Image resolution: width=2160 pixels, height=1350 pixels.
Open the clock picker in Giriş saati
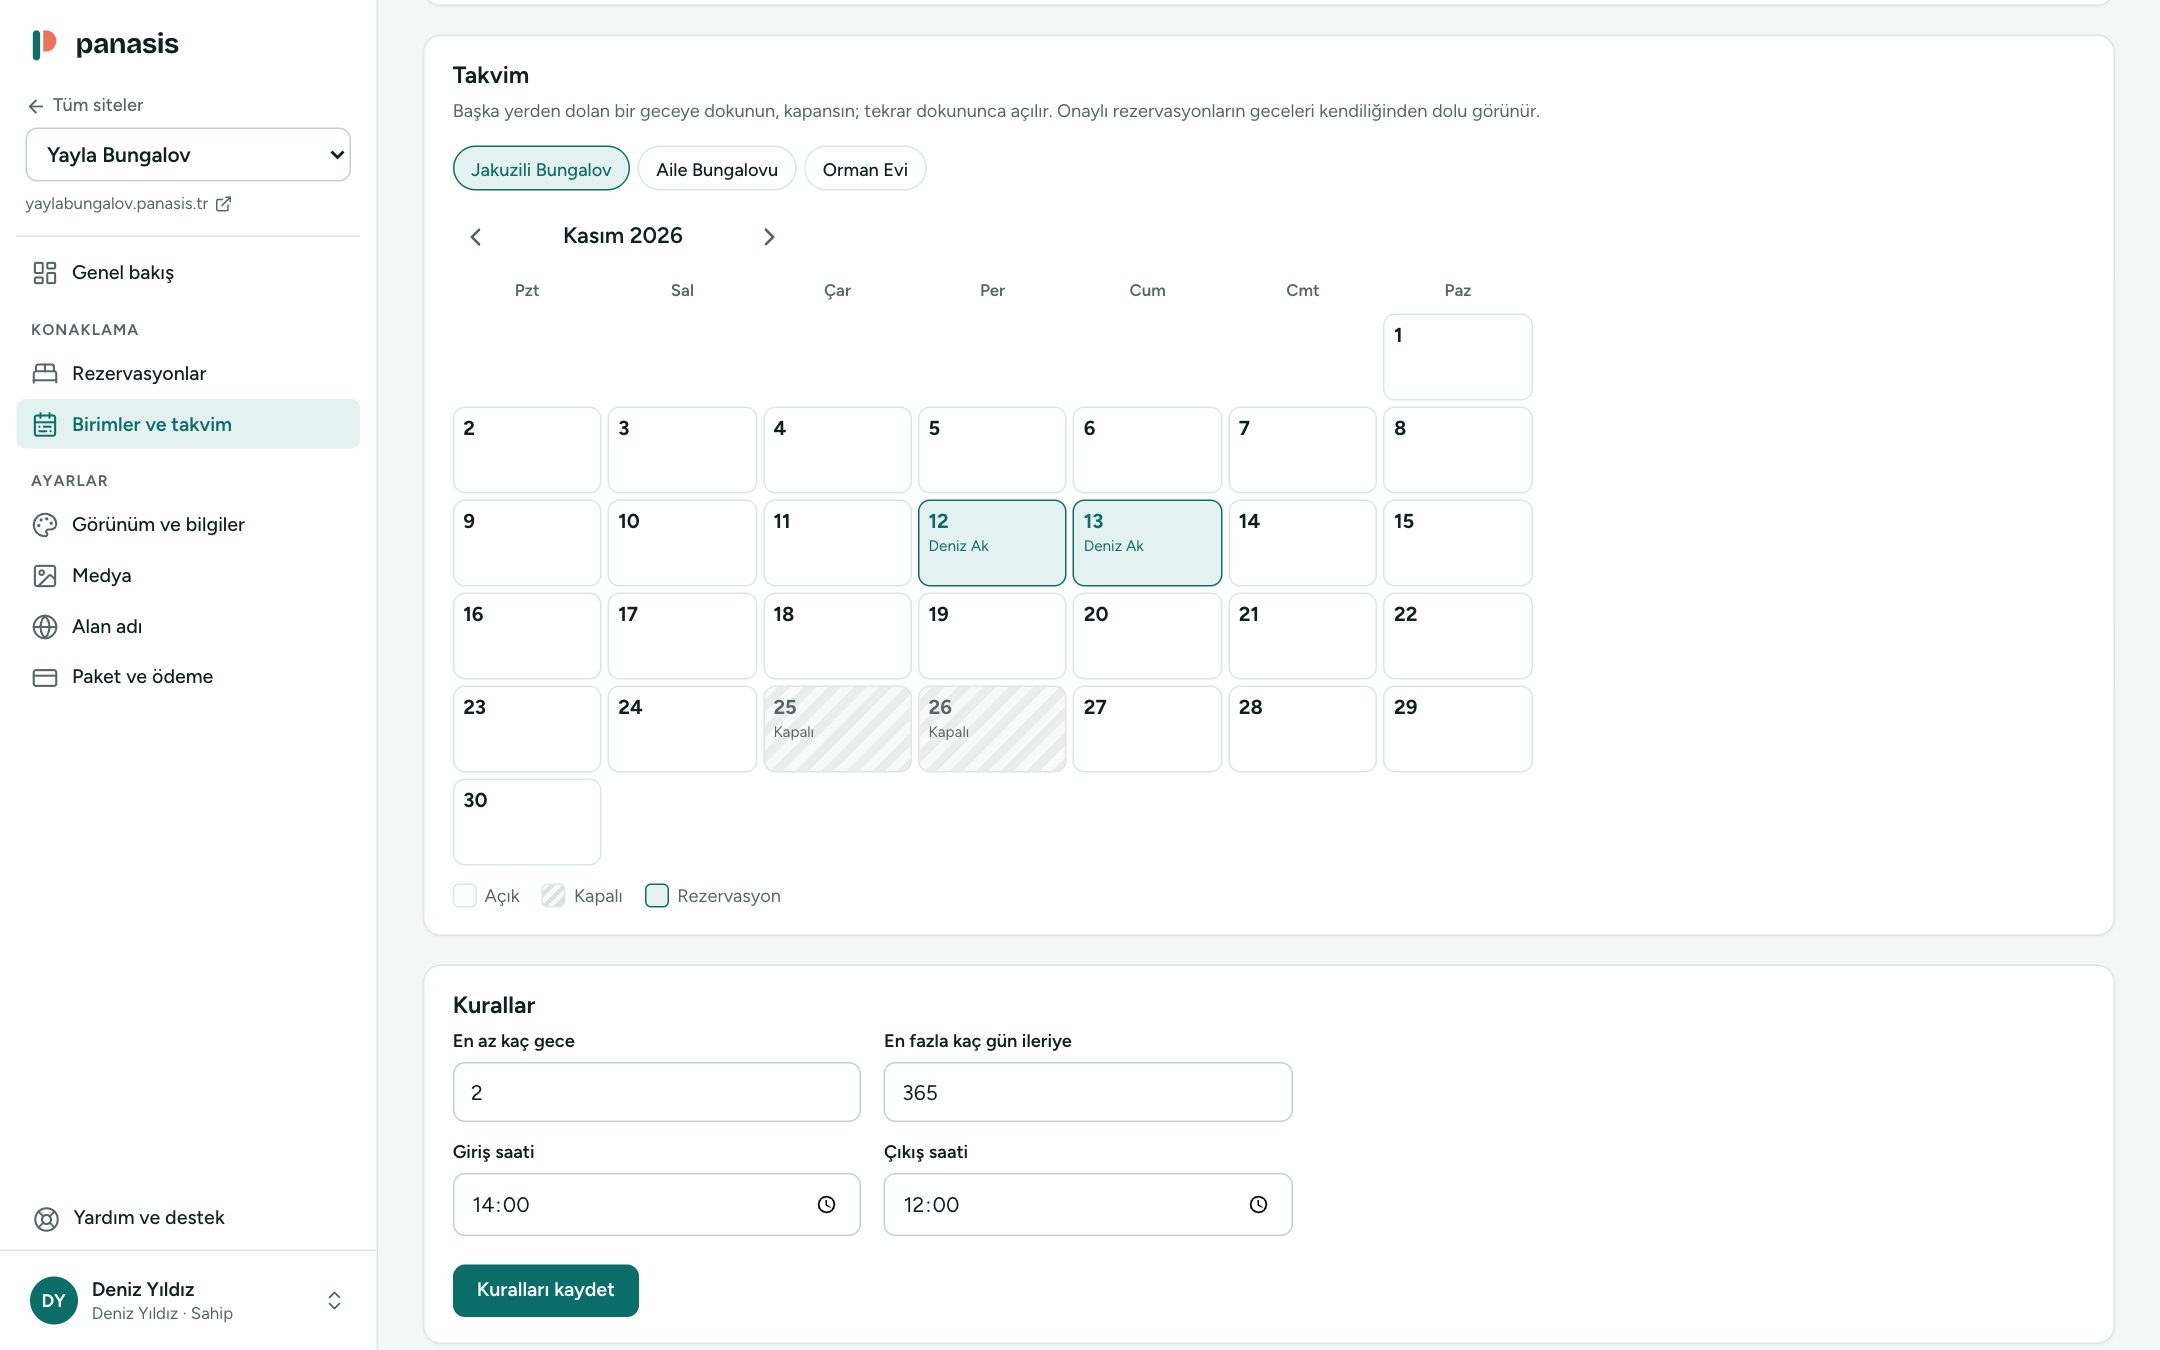(826, 1205)
